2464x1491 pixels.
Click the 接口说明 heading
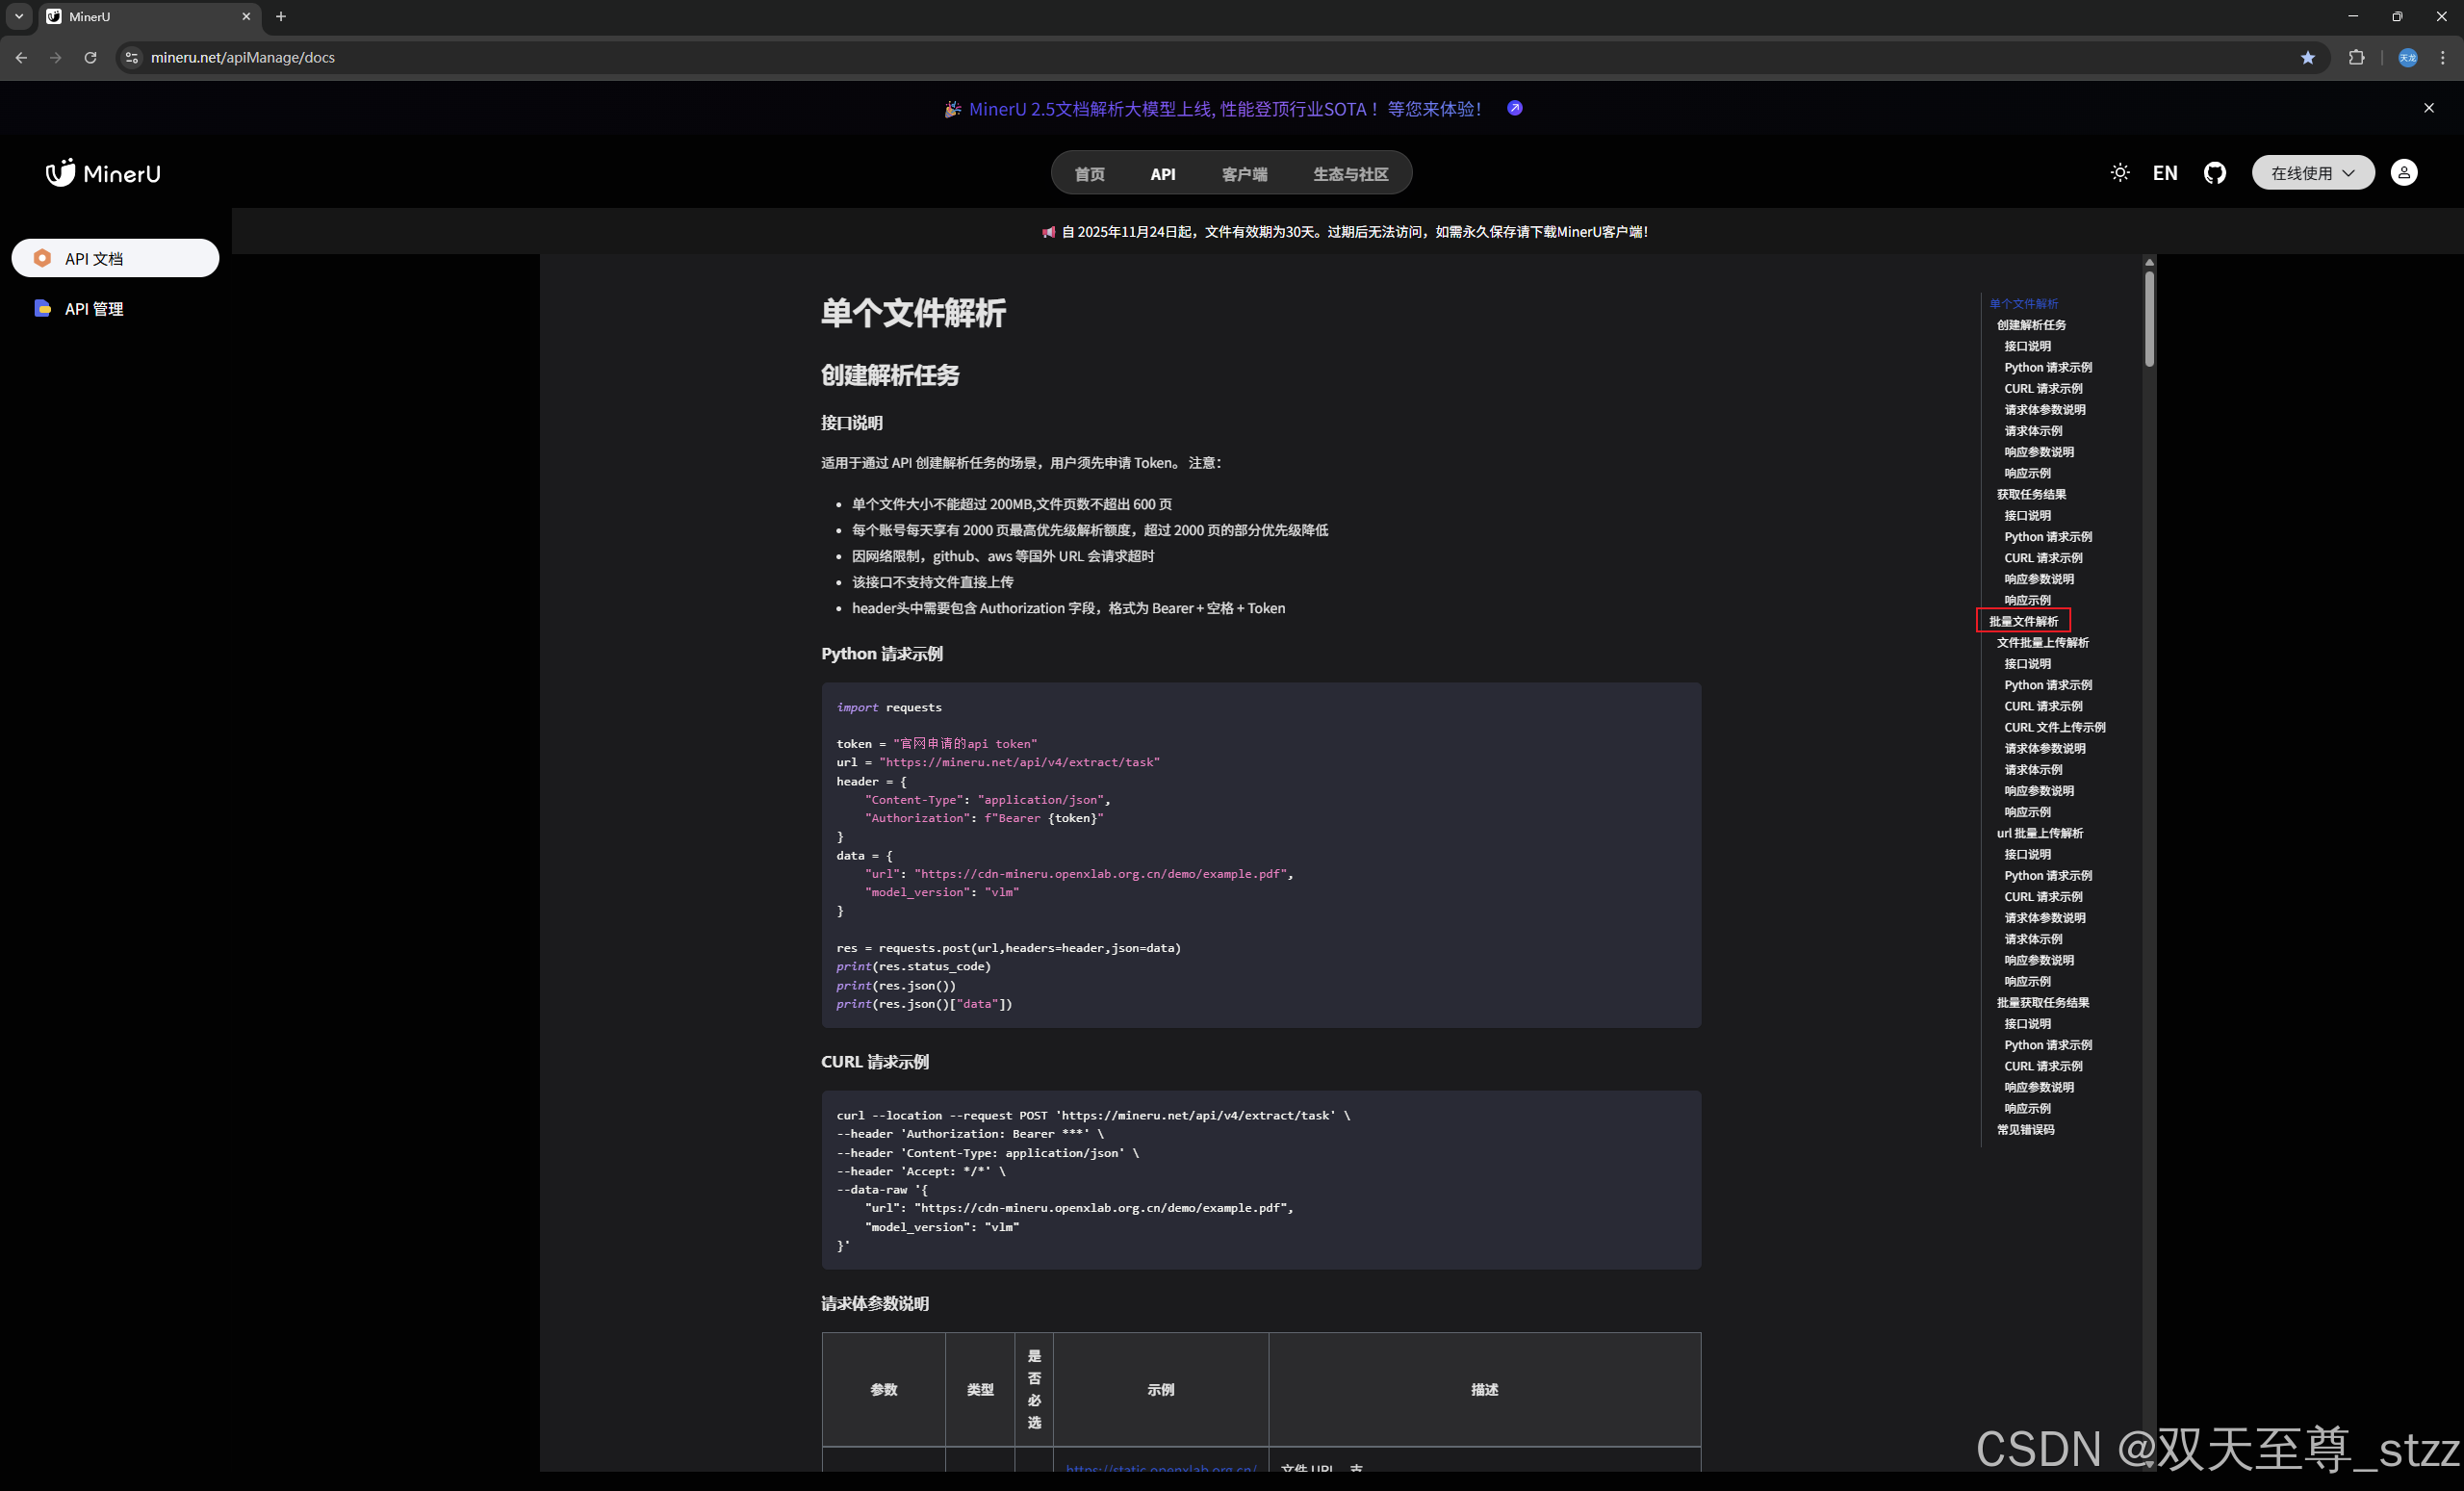click(851, 423)
